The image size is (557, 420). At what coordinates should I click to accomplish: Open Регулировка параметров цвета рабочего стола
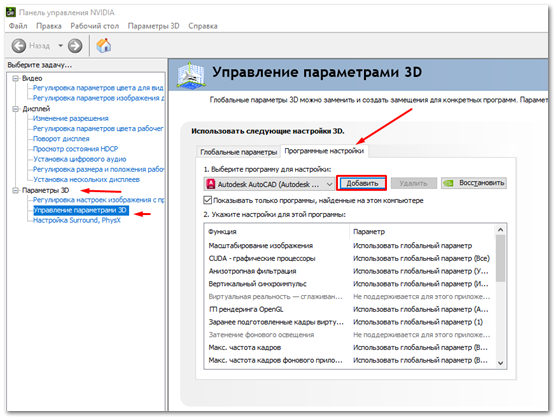tap(98, 128)
